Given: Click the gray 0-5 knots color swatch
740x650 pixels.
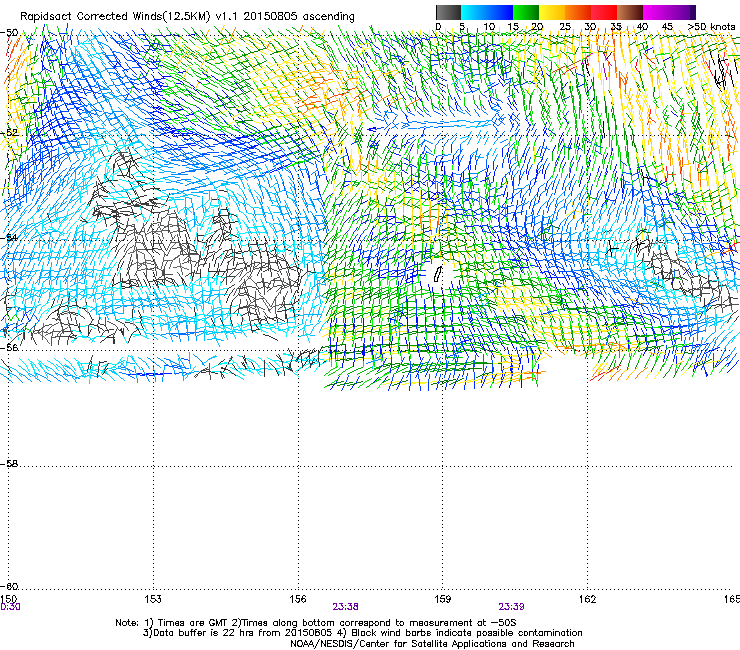Looking at the screenshot, I should pyautogui.click(x=448, y=12).
